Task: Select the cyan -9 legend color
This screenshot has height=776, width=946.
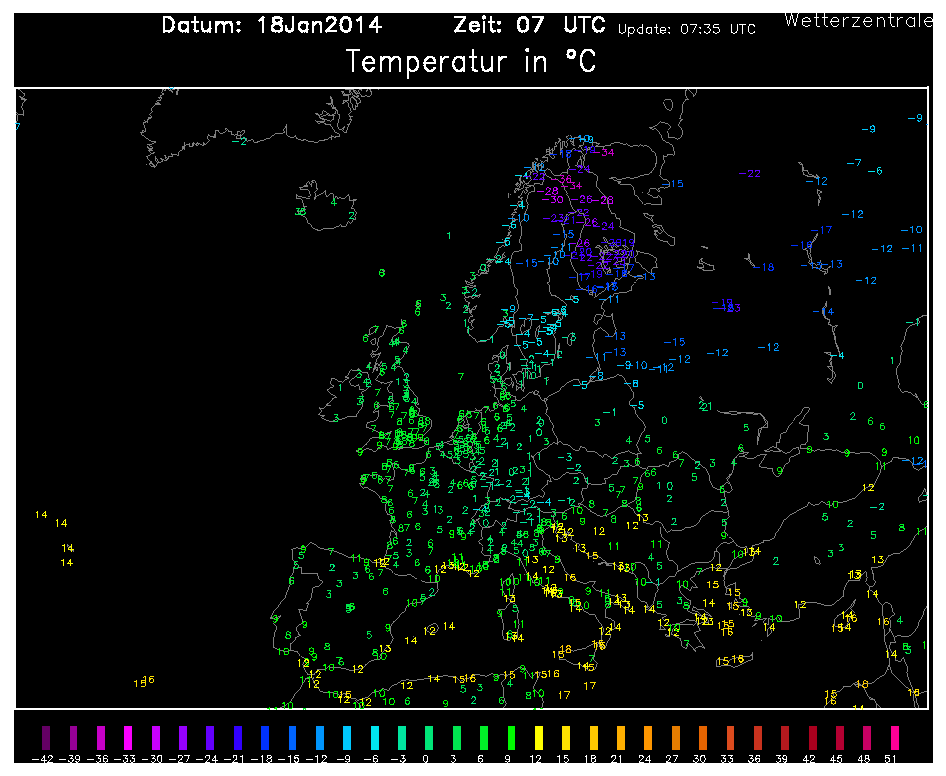Action: tap(347, 737)
